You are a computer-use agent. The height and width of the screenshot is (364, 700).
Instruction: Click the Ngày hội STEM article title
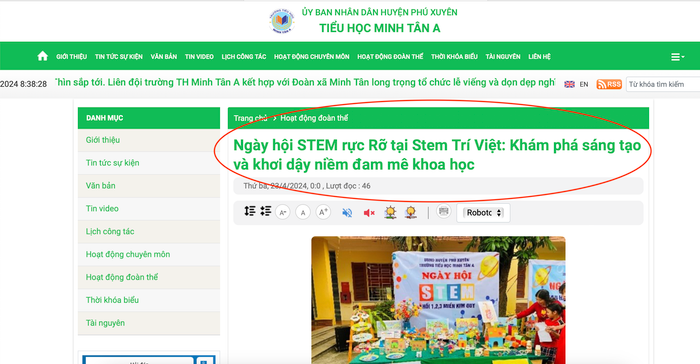click(x=437, y=155)
